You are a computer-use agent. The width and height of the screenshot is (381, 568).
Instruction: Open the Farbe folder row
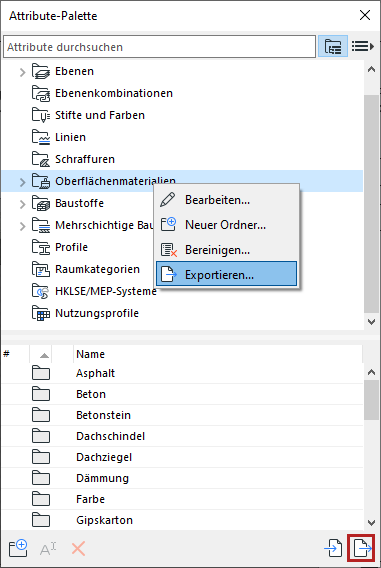pos(182,499)
